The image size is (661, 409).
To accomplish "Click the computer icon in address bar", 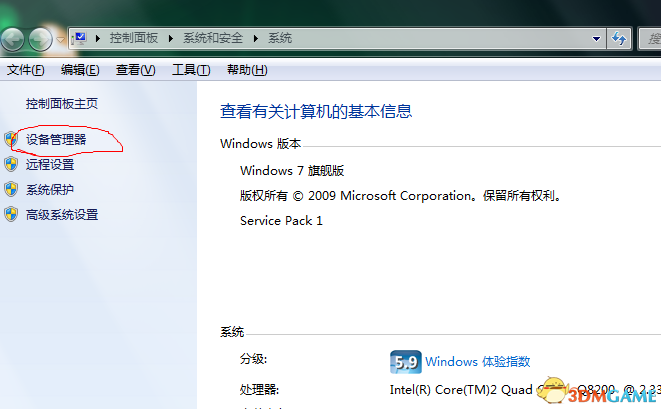I will (x=79, y=39).
